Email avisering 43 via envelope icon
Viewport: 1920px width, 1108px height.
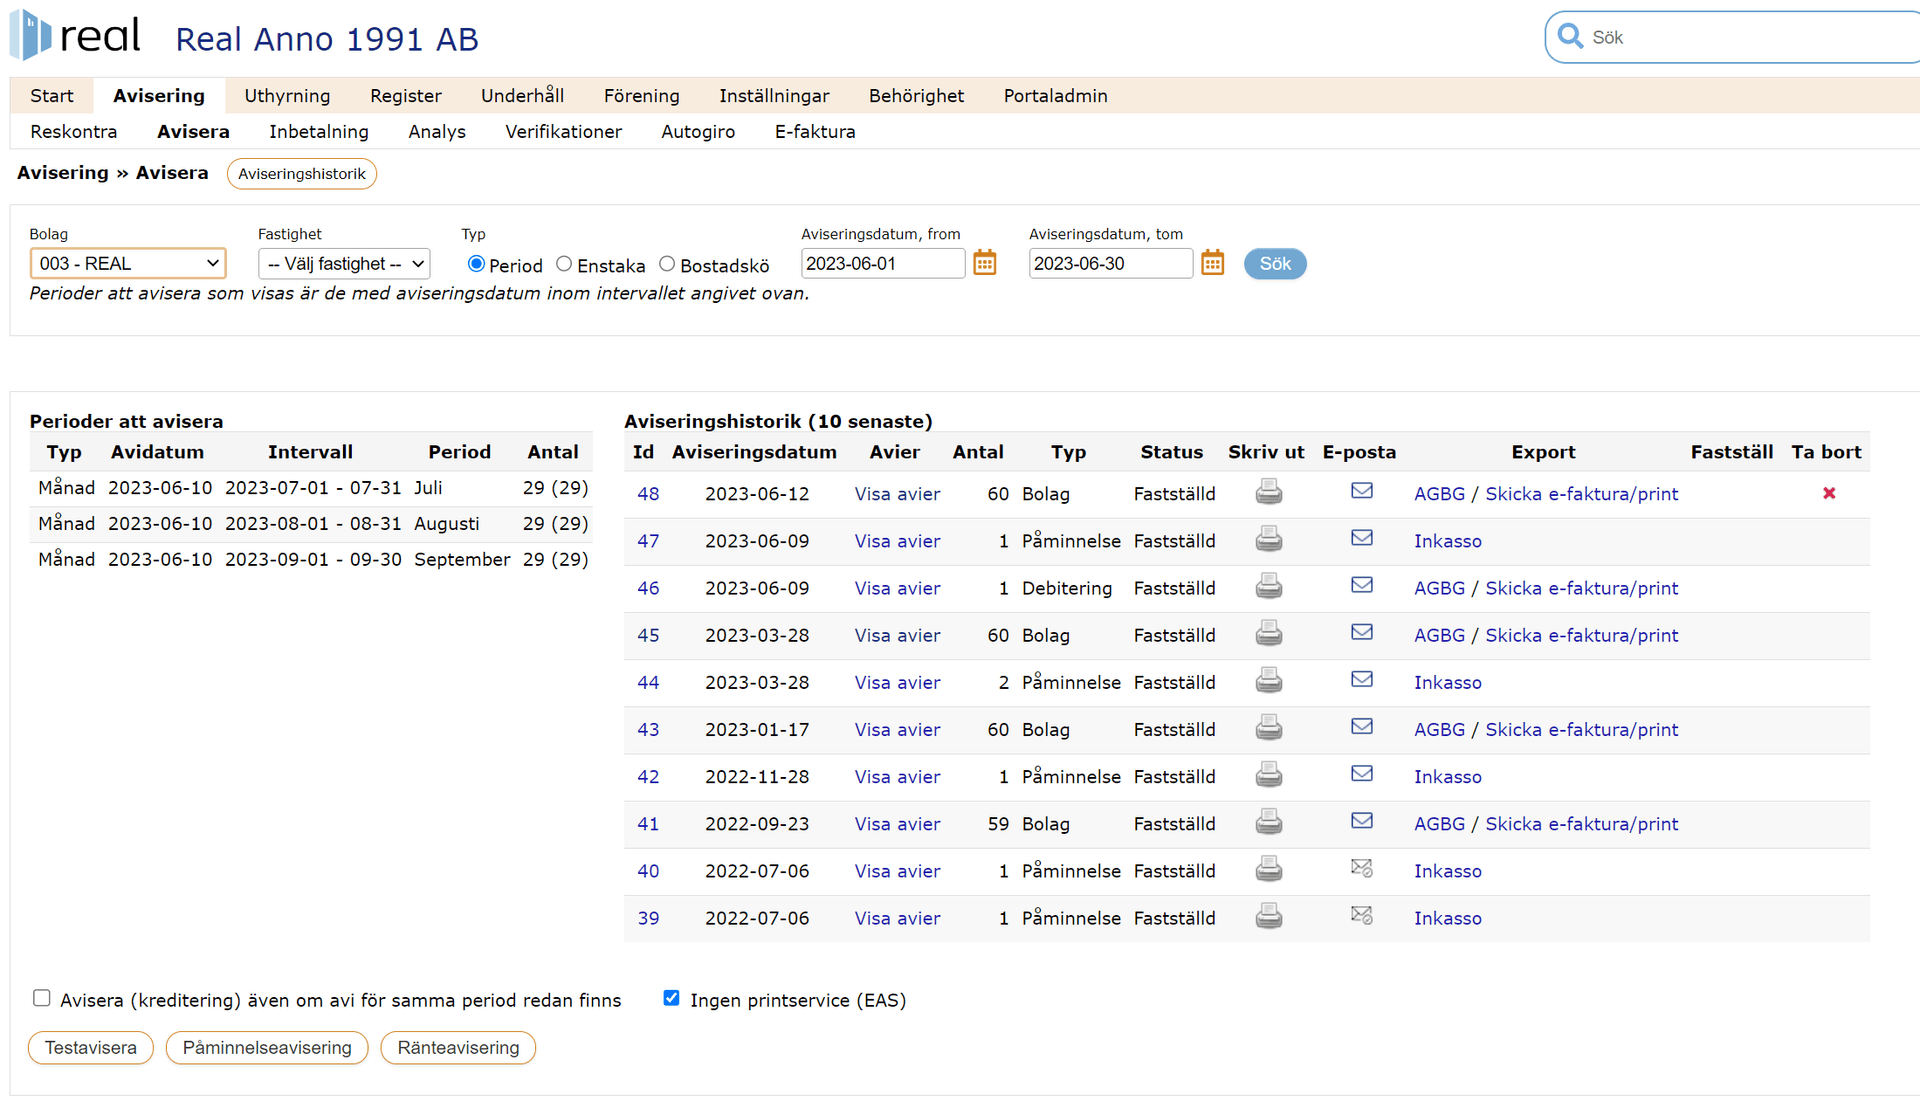tap(1361, 727)
